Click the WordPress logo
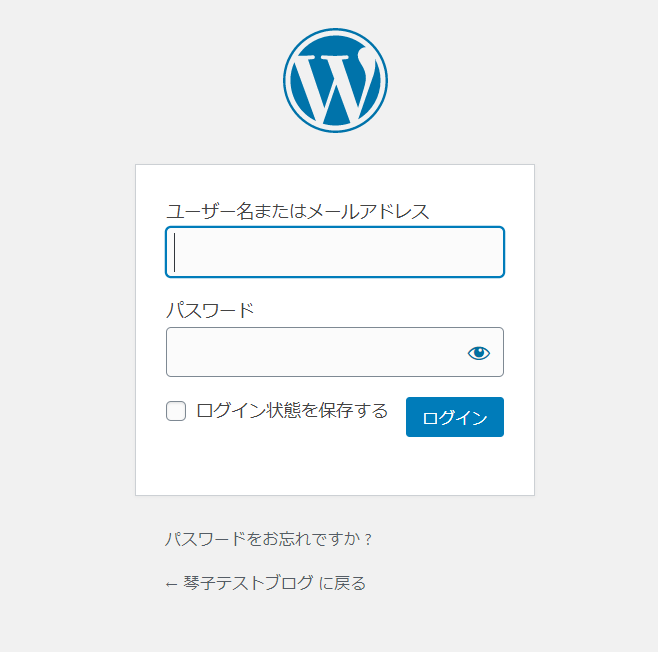This screenshot has height=652, width=658. point(335,81)
